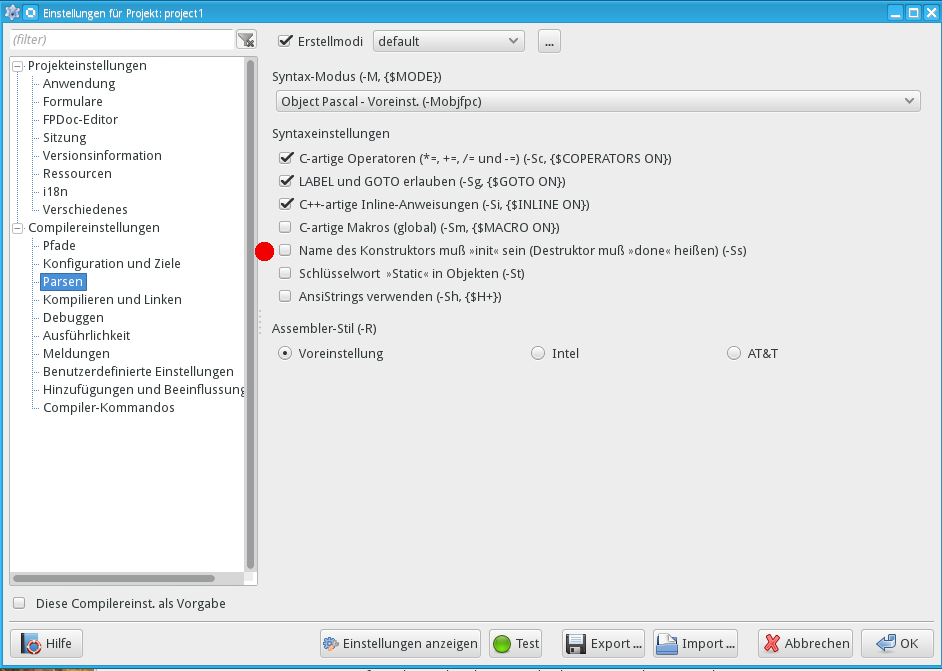
Task: Click the Export floppy disk icon
Action: [575, 644]
